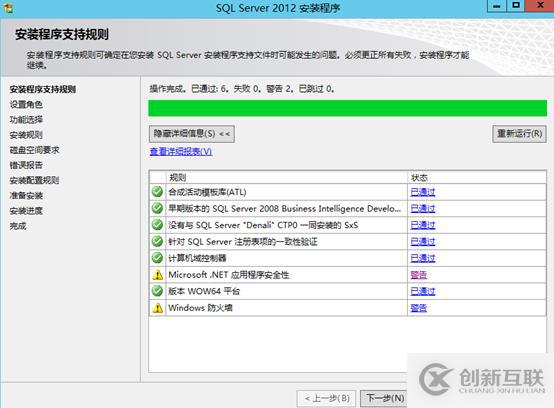Minimize the SQL Server 2012 setup window
554x408 pixels.
(x=497, y=6)
